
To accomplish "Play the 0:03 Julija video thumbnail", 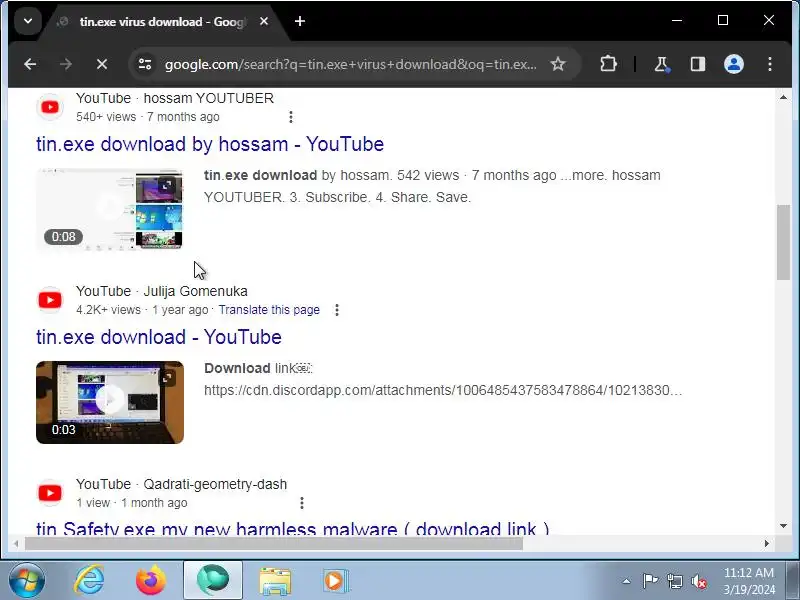I will (x=110, y=402).
